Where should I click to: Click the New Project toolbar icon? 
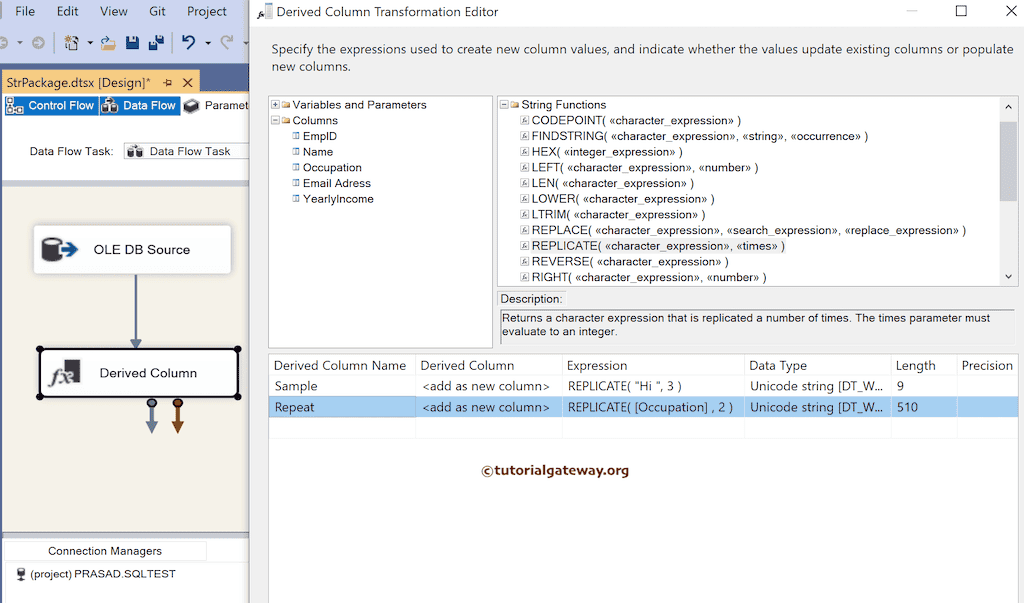(71, 42)
